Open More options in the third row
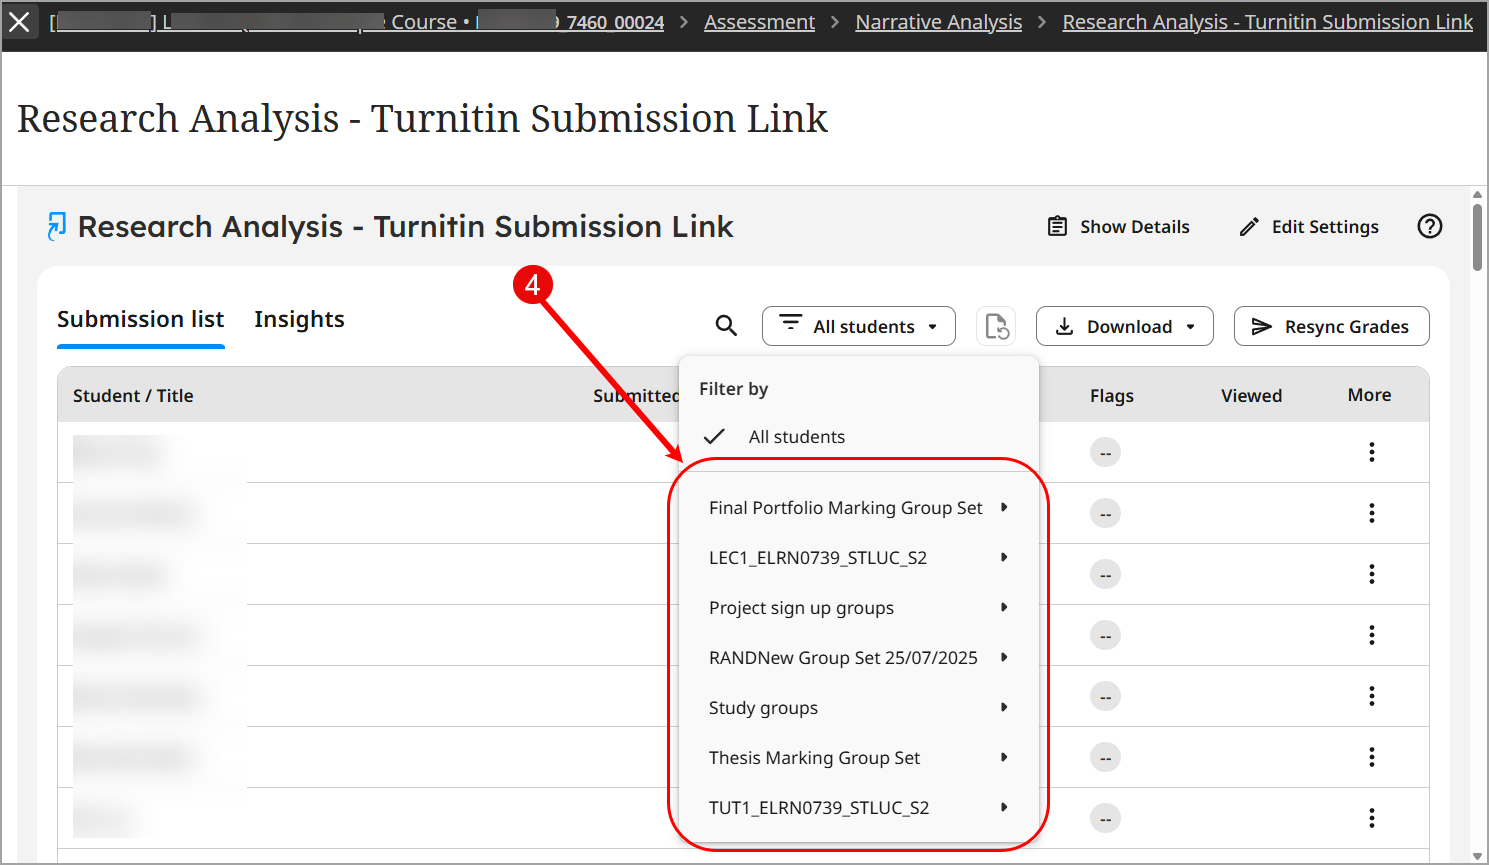Image resolution: width=1489 pixels, height=865 pixels. coord(1371,574)
